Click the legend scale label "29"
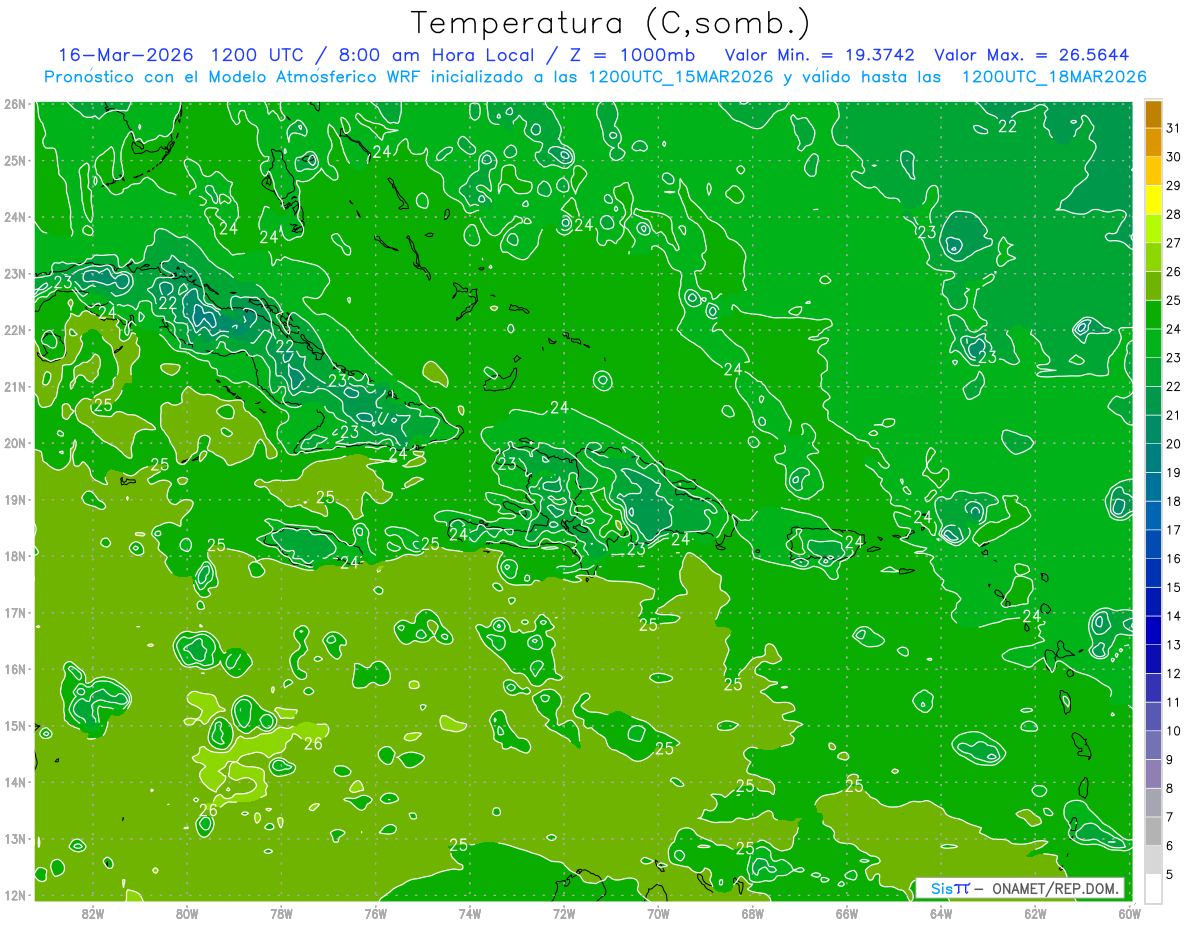Viewport: 1200px width, 927px height. click(x=1173, y=186)
